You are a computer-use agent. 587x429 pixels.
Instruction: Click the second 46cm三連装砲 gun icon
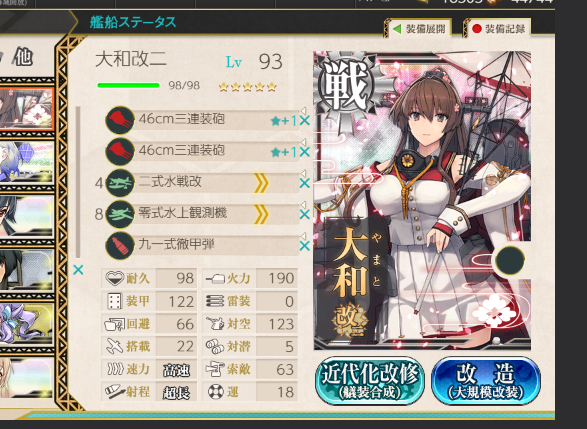(x=120, y=151)
